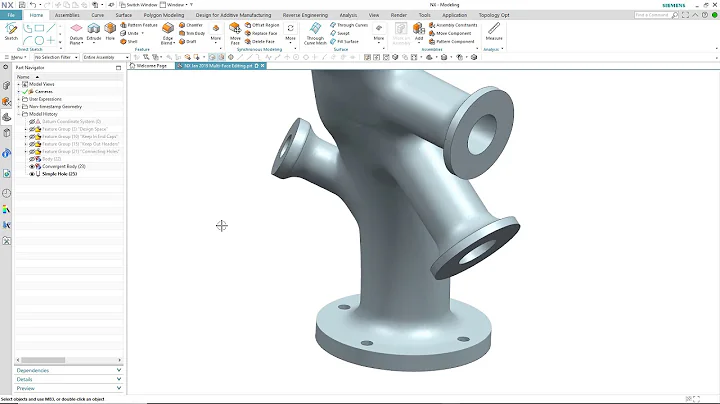Select Move Component

pos(450,34)
